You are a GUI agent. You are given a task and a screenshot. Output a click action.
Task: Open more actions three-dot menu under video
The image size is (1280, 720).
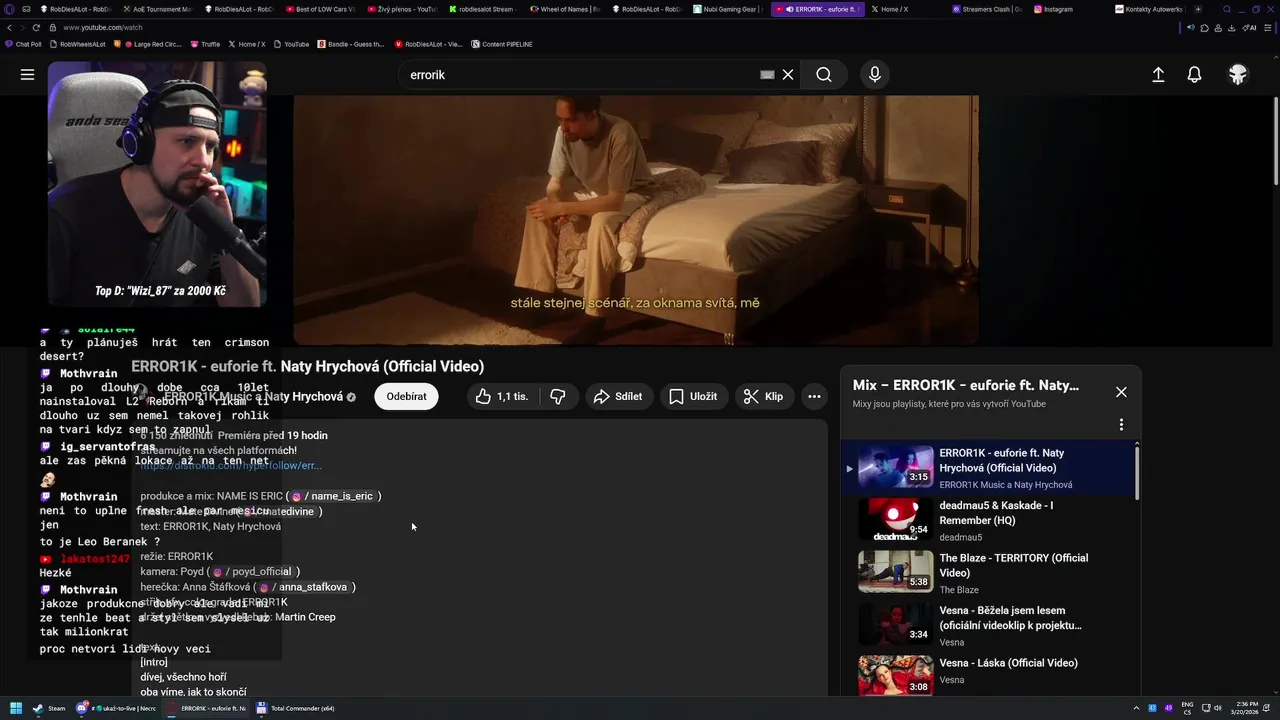coord(814,397)
